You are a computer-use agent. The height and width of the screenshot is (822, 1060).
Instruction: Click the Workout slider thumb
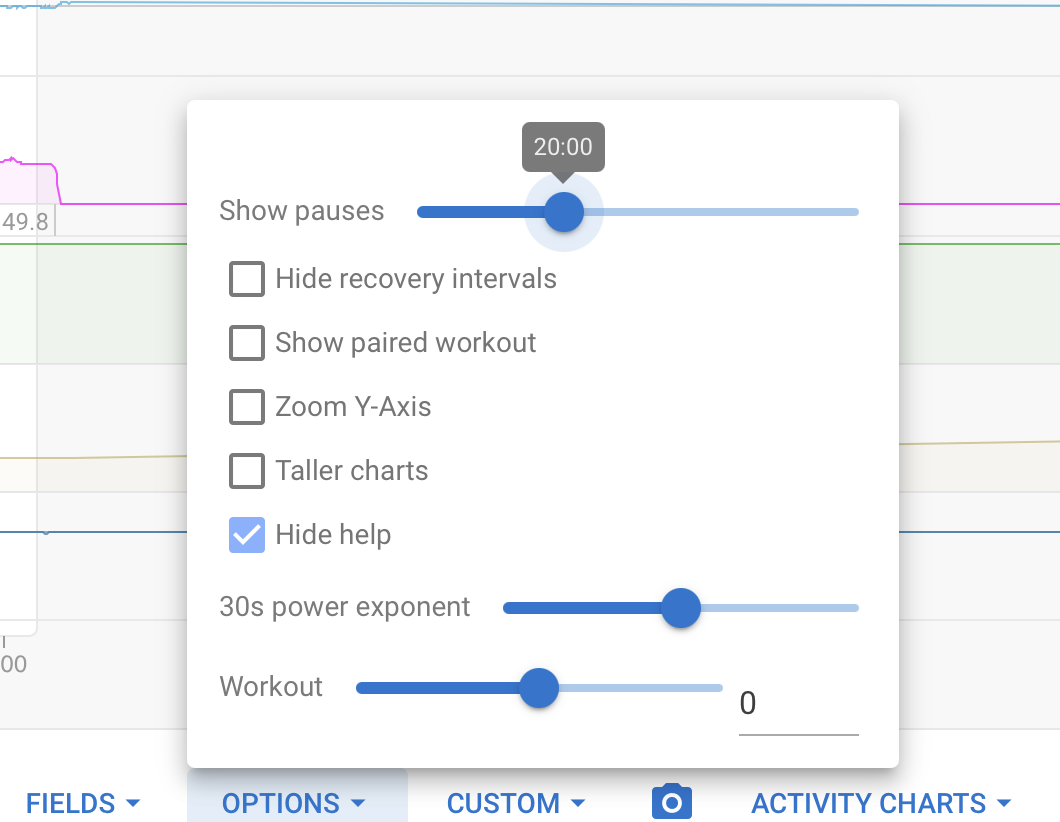click(540, 688)
